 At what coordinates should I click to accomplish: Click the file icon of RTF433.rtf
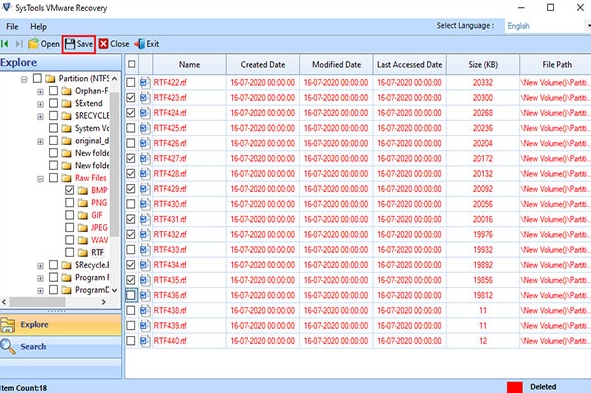tap(145, 249)
